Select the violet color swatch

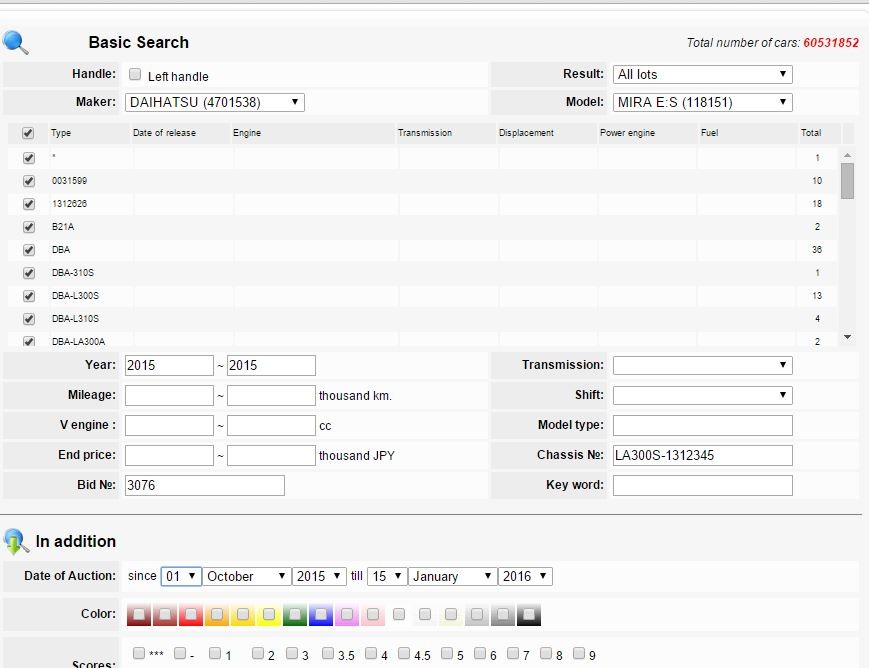(x=347, y=615)
